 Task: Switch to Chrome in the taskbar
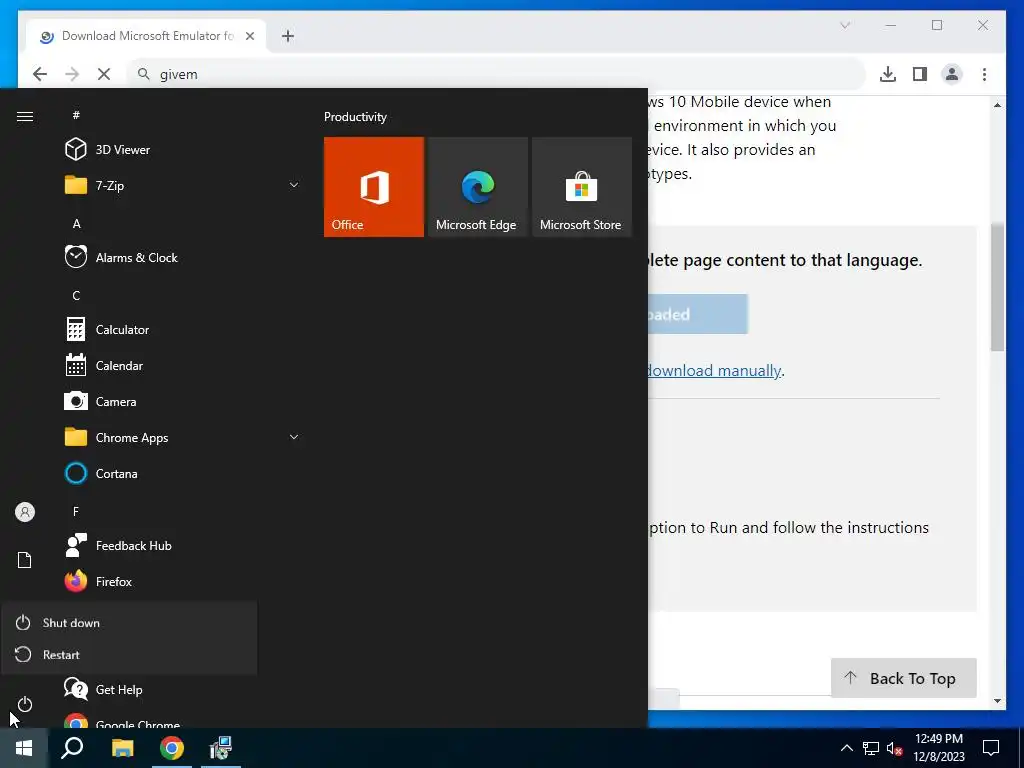(x=172, y=748)
